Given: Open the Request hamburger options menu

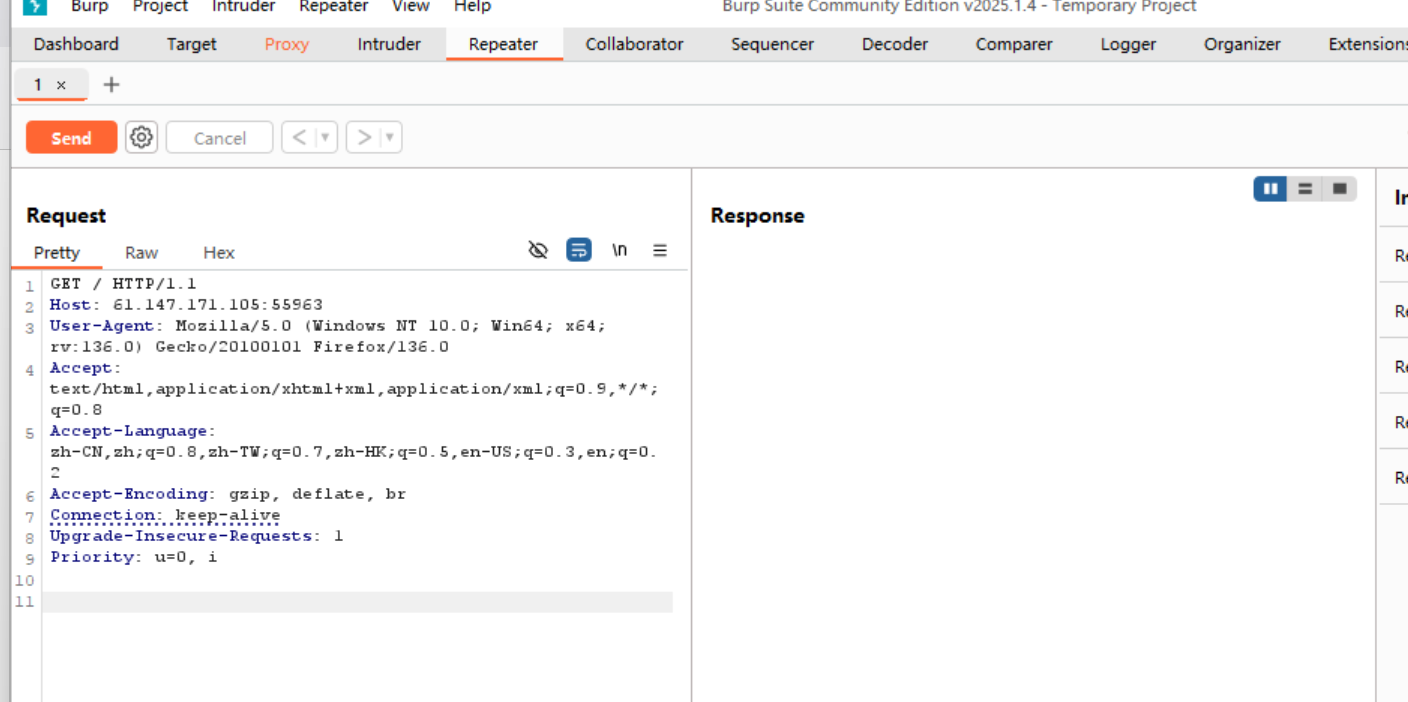Looking at the screenshot, I should 660,250.
